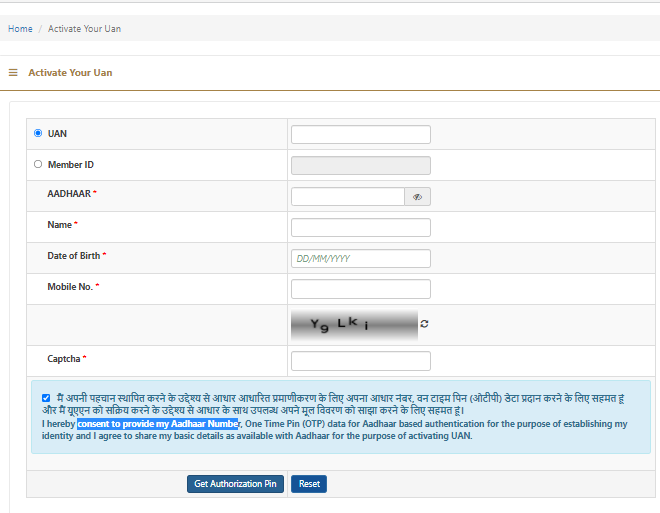Click the Hindi consent statement text

333,404
